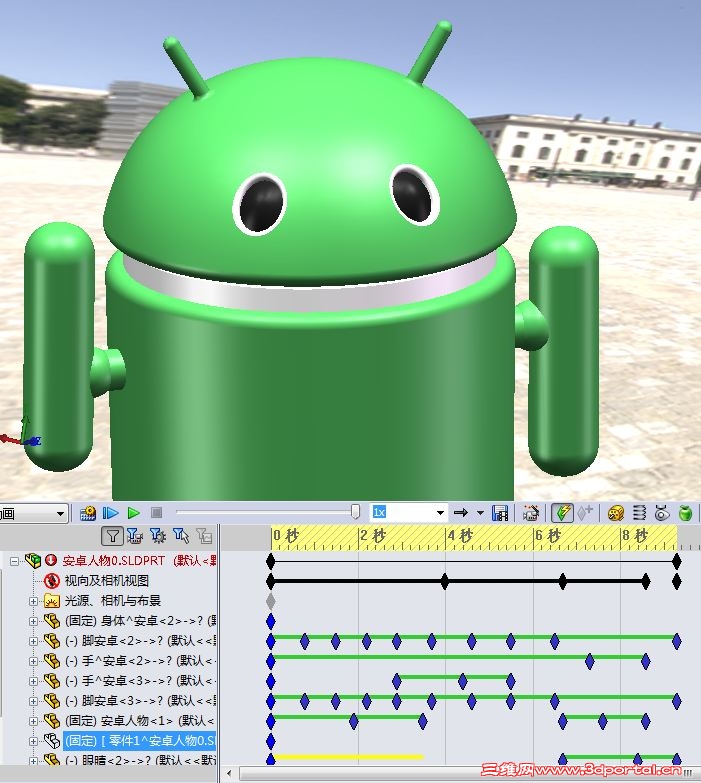The image size is (701, 783).
Task: Click the Android robot's left eye
Action: pyautogui.click(x=260, y=204)
